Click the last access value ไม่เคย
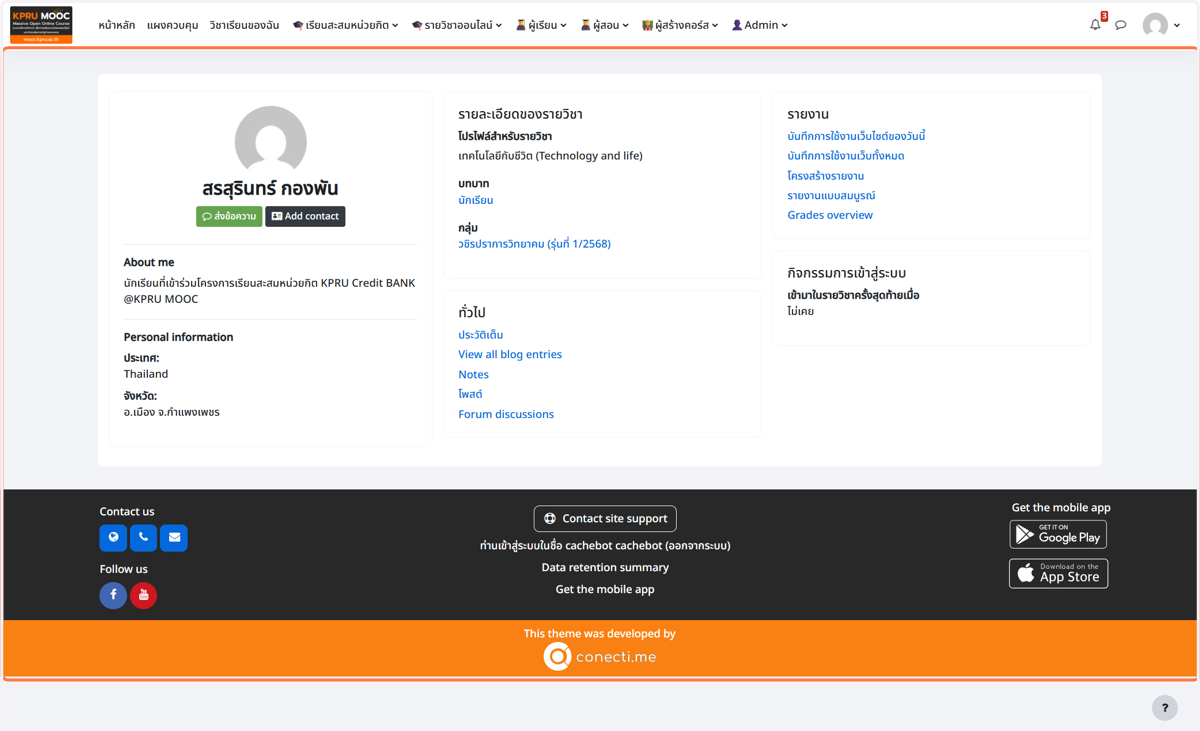 tap(801, 312)
